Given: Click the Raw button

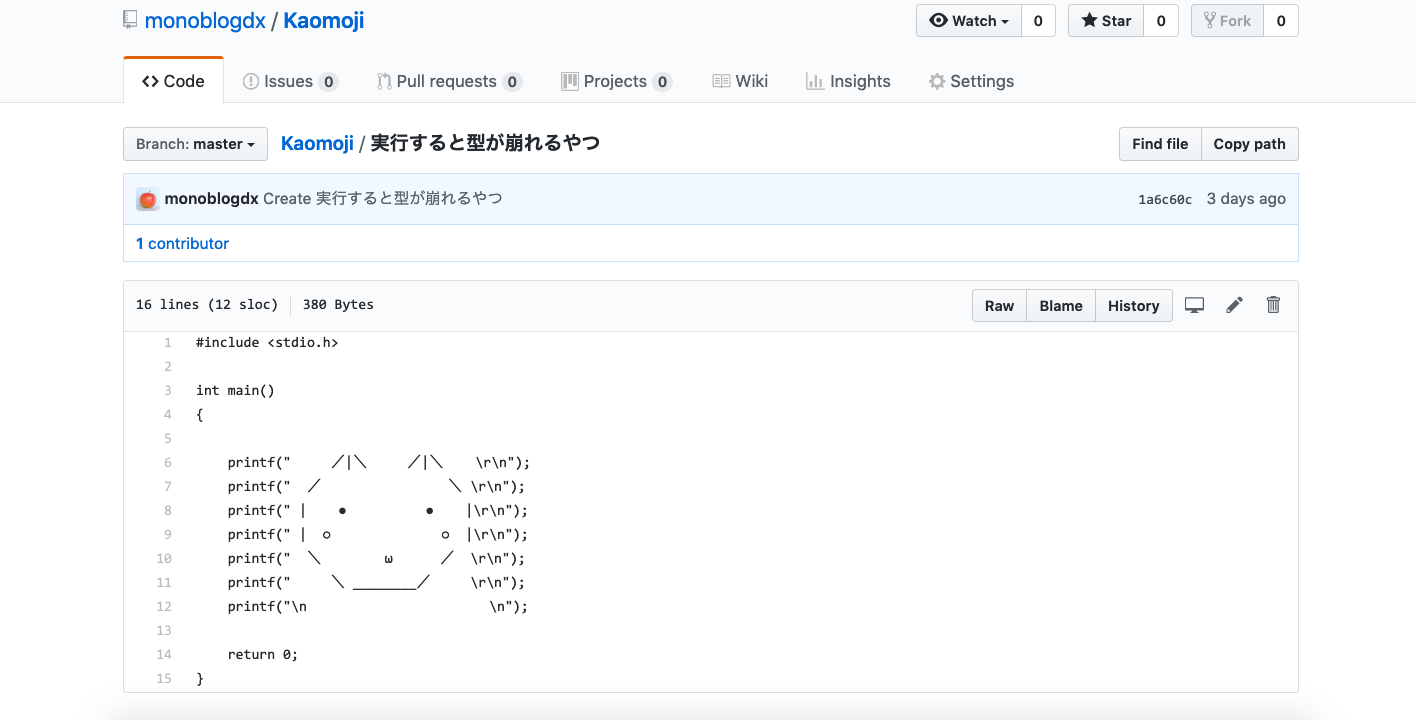Looking at the screenshot, I should point(999,306).
